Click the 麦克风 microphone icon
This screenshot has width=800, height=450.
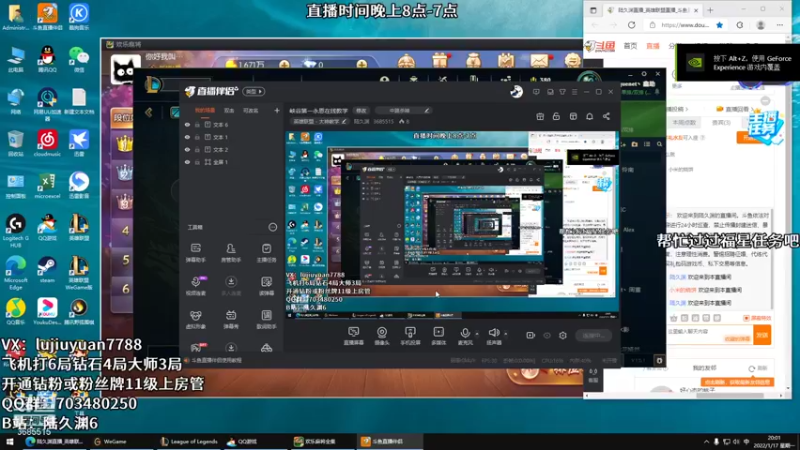pos(465,333)
